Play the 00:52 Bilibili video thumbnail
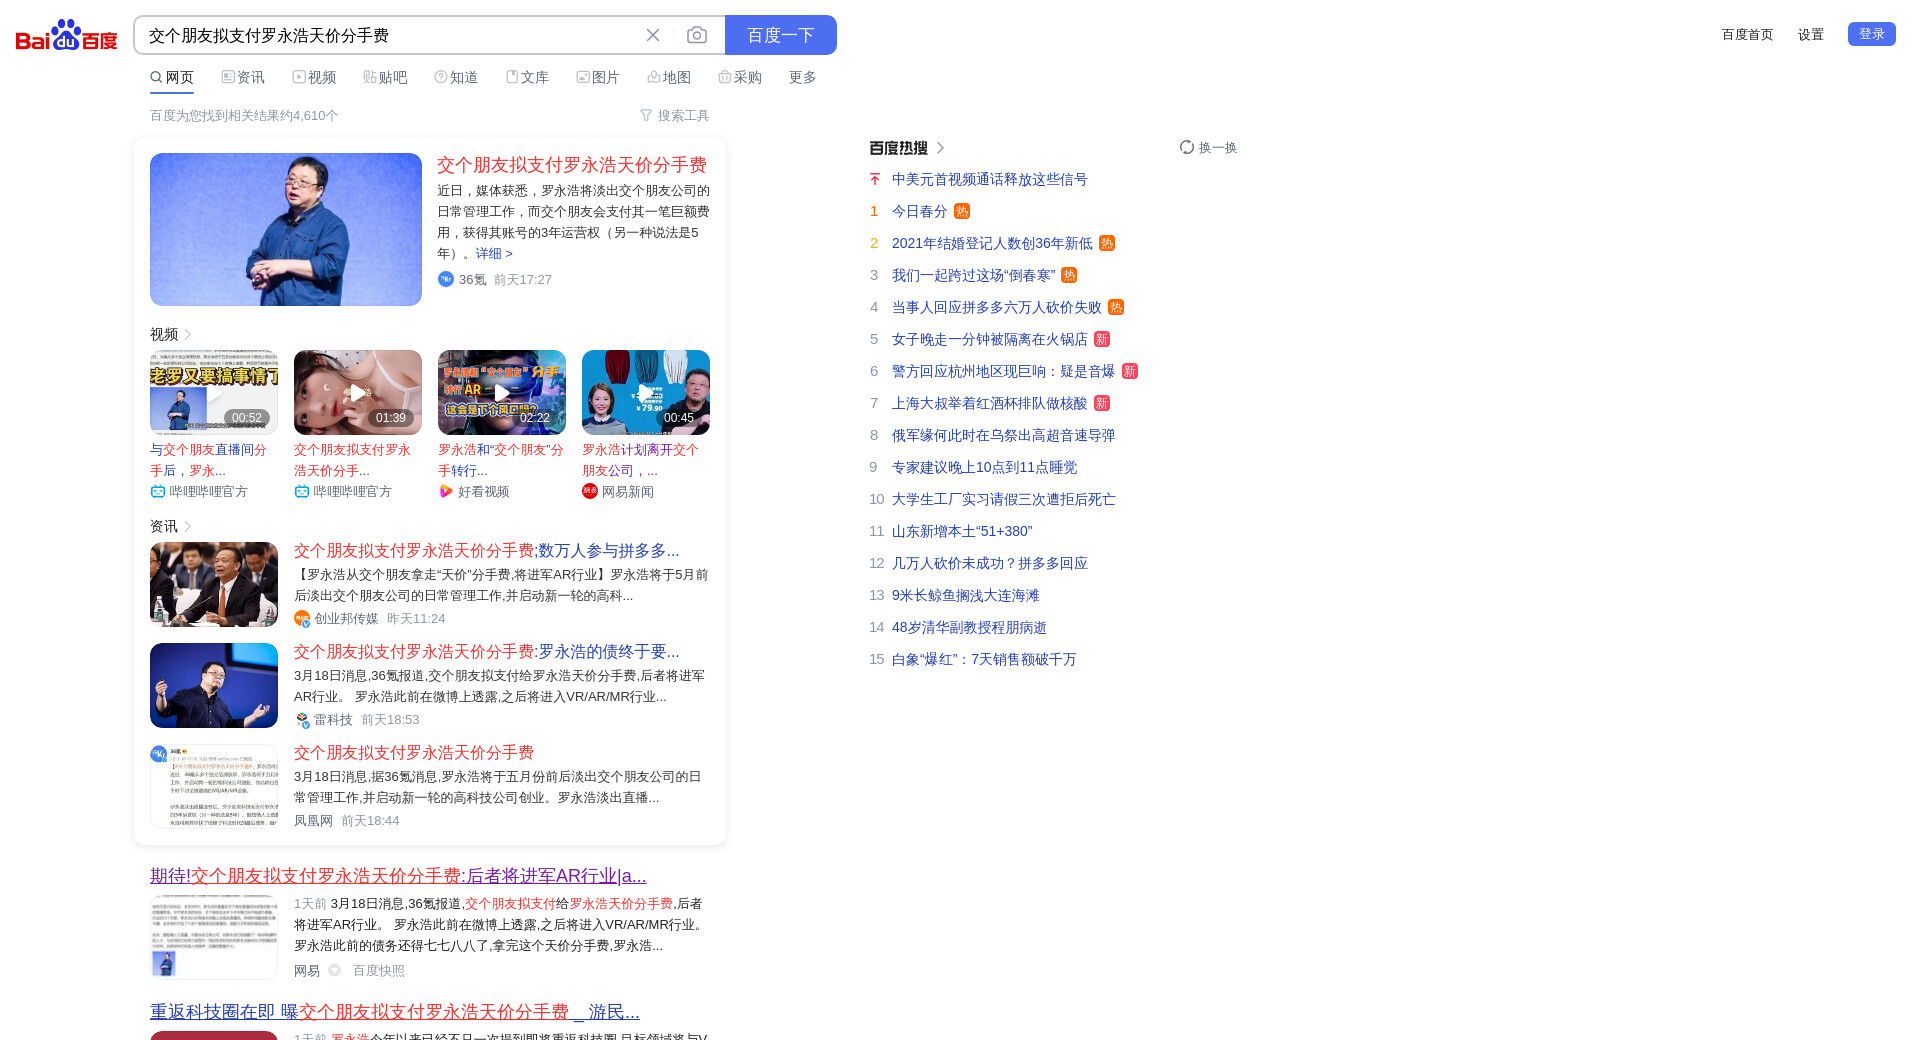This screenshot has height=1040, width=1920. 214,392
